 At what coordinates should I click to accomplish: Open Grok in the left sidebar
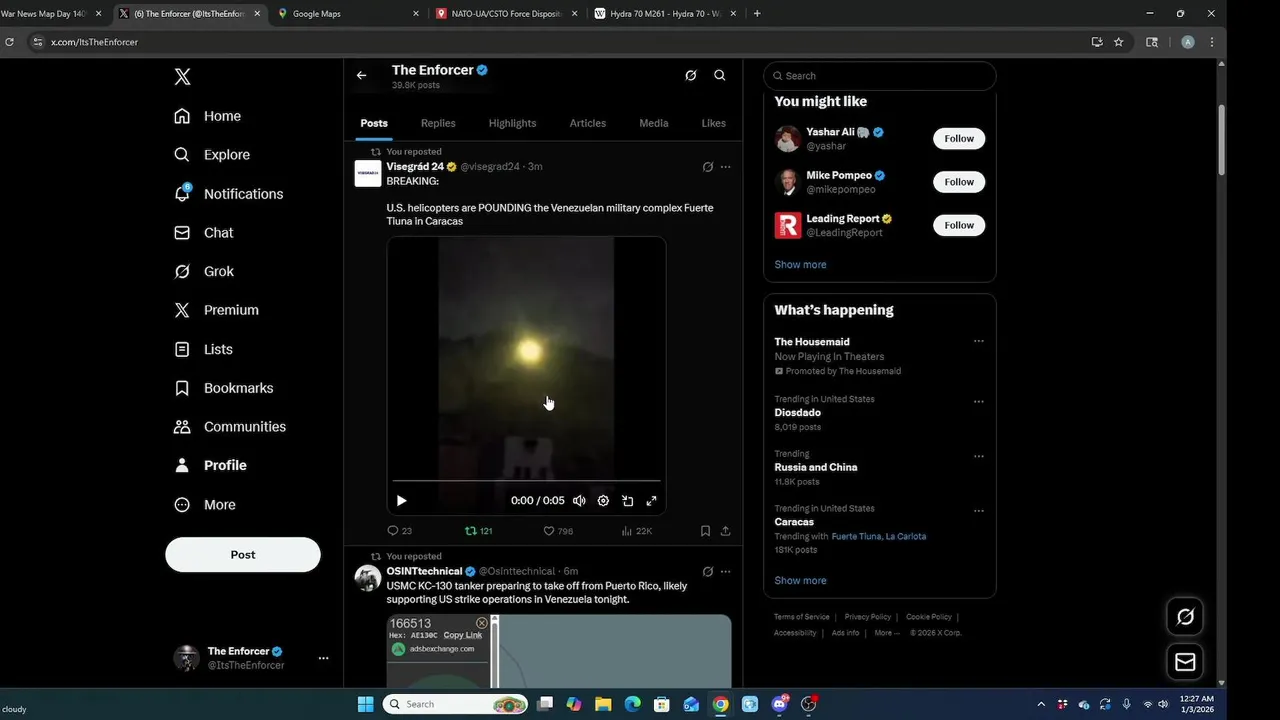[x=203, y=272]
